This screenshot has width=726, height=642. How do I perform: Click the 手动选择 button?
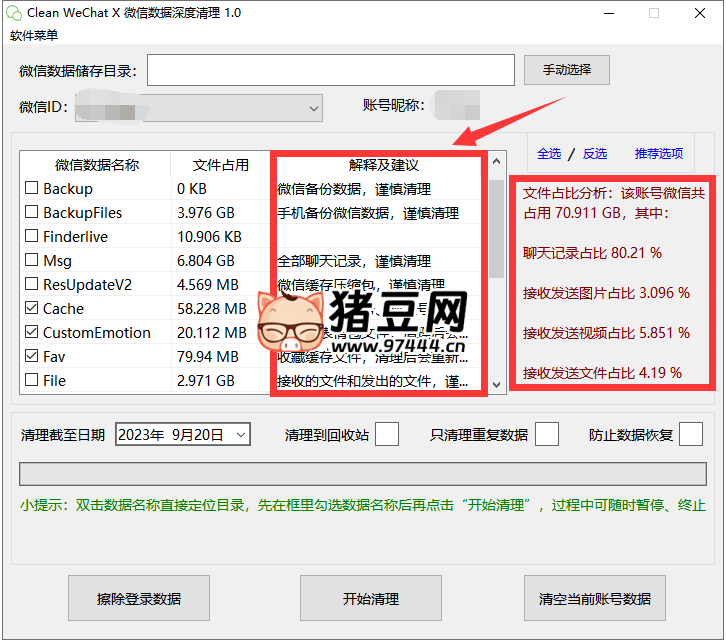pos(566,70)
